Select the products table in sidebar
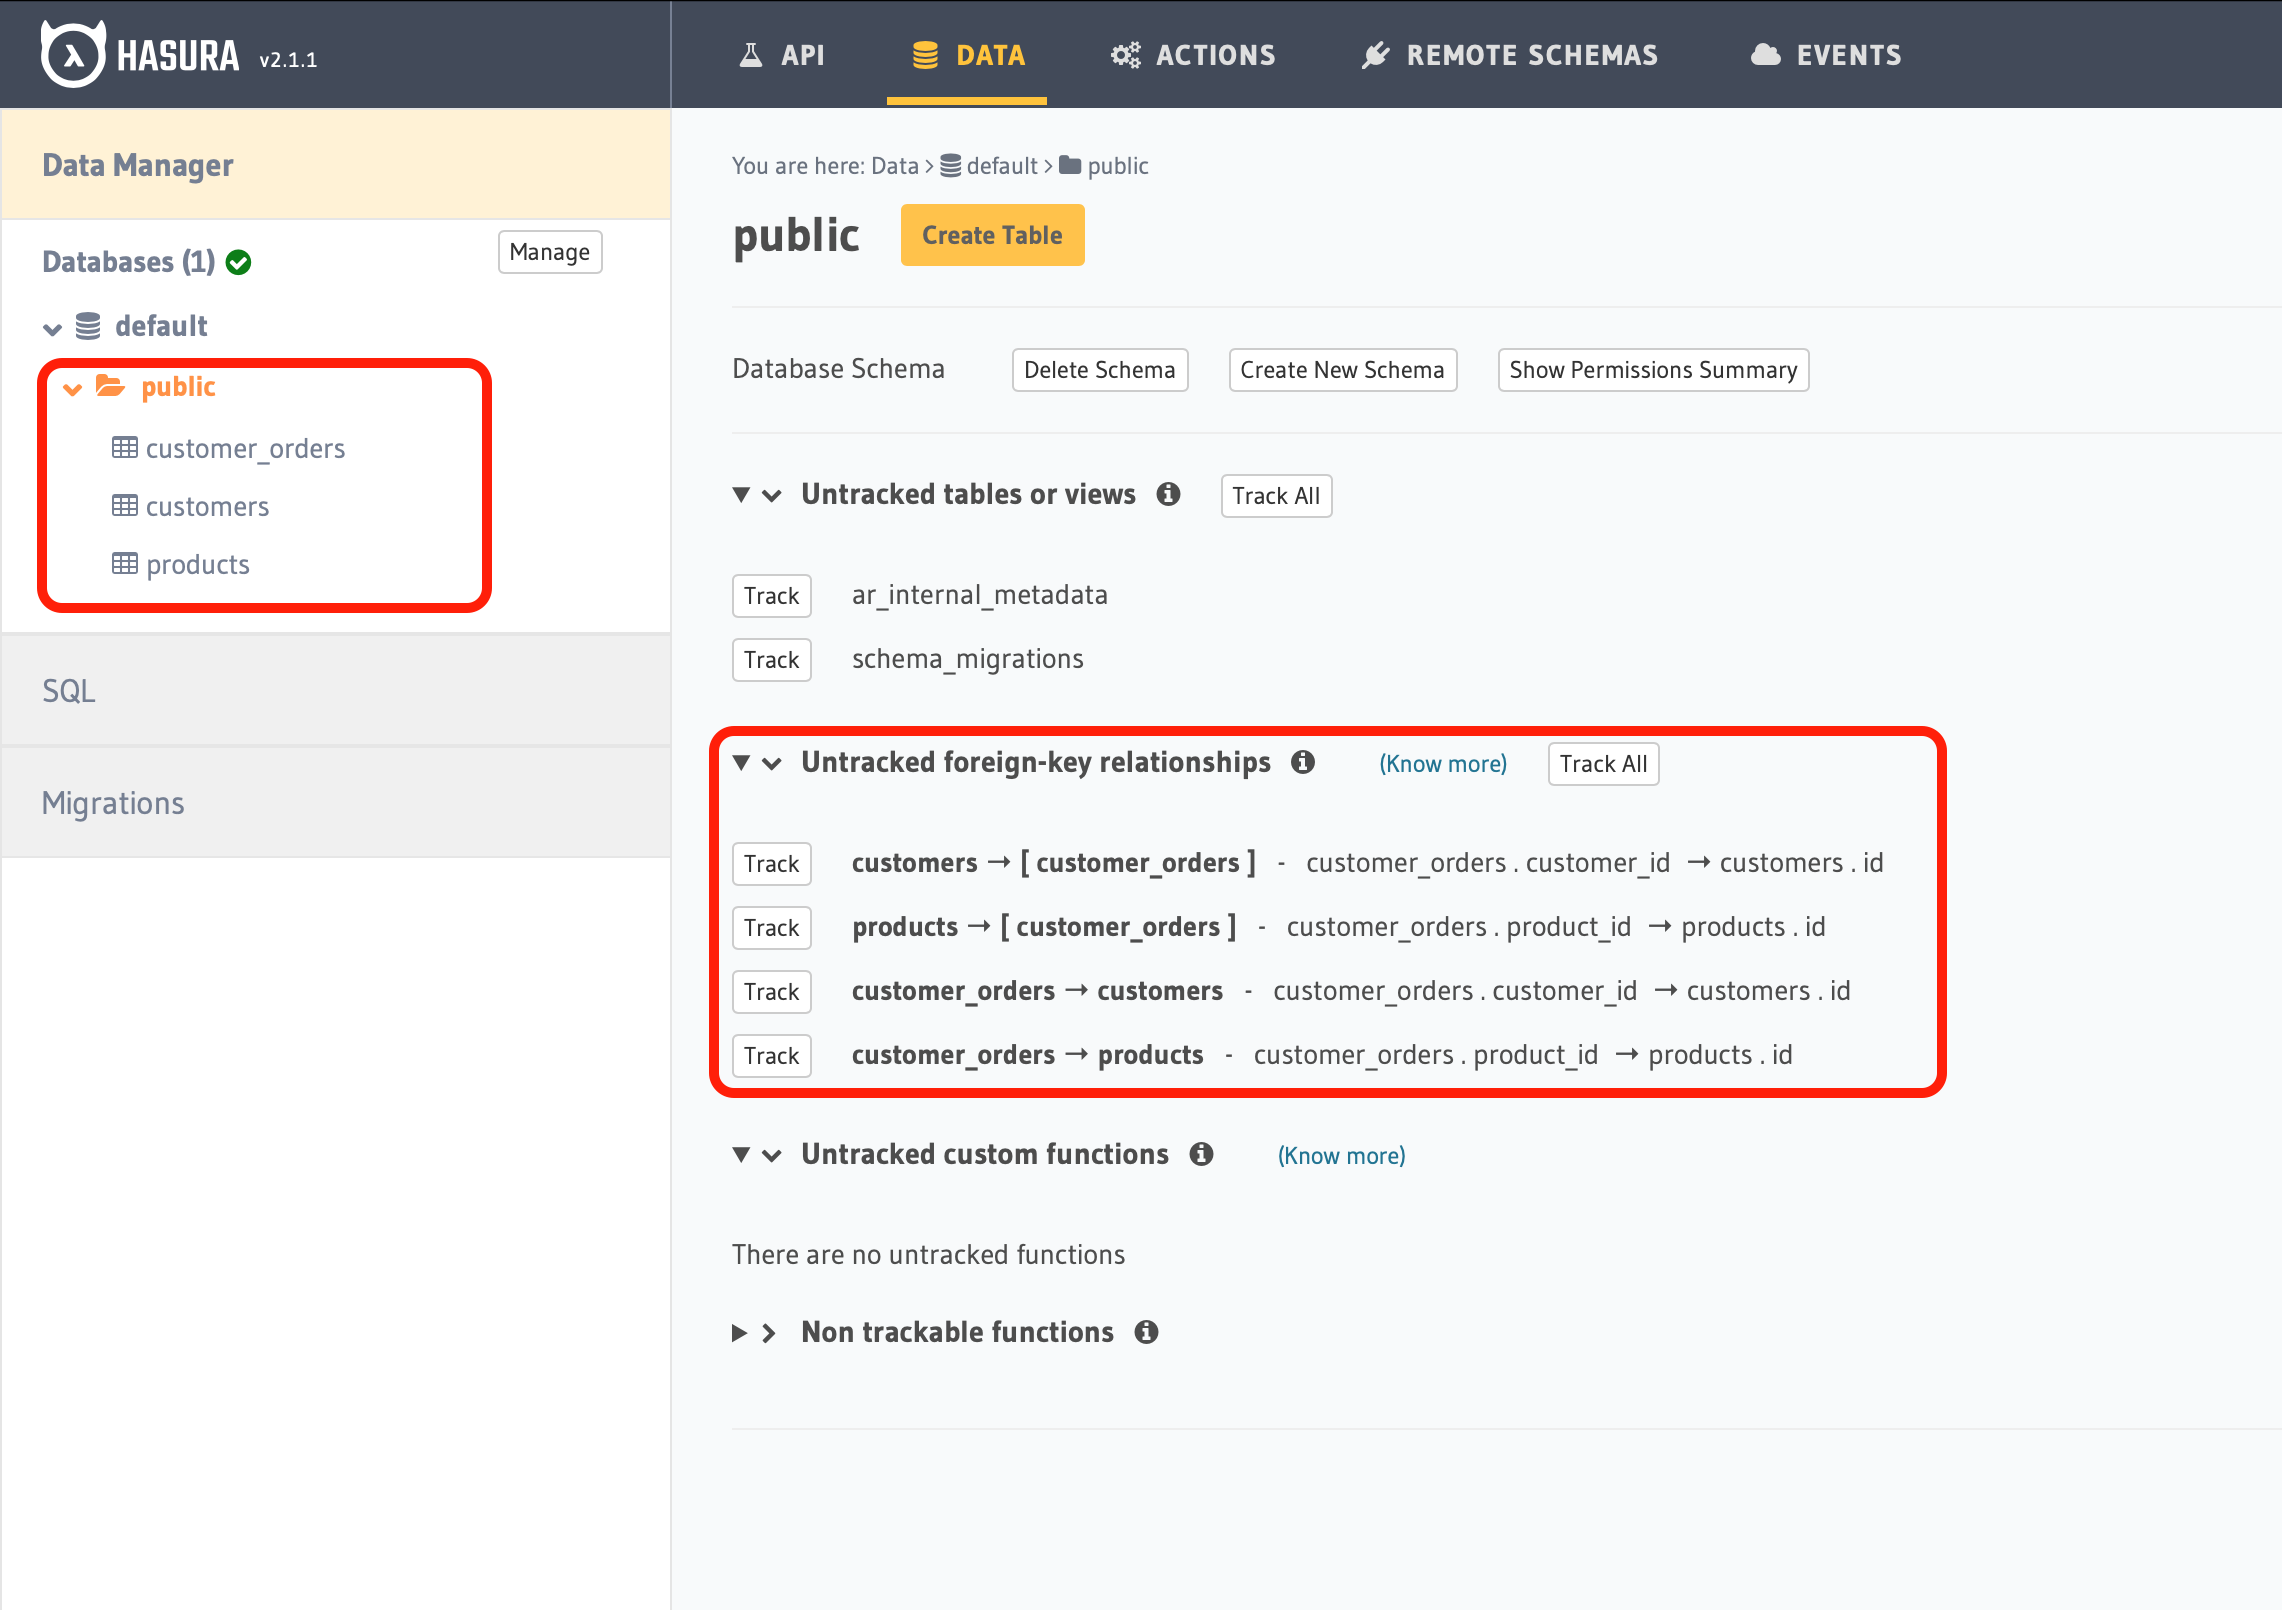 (197, 564)
